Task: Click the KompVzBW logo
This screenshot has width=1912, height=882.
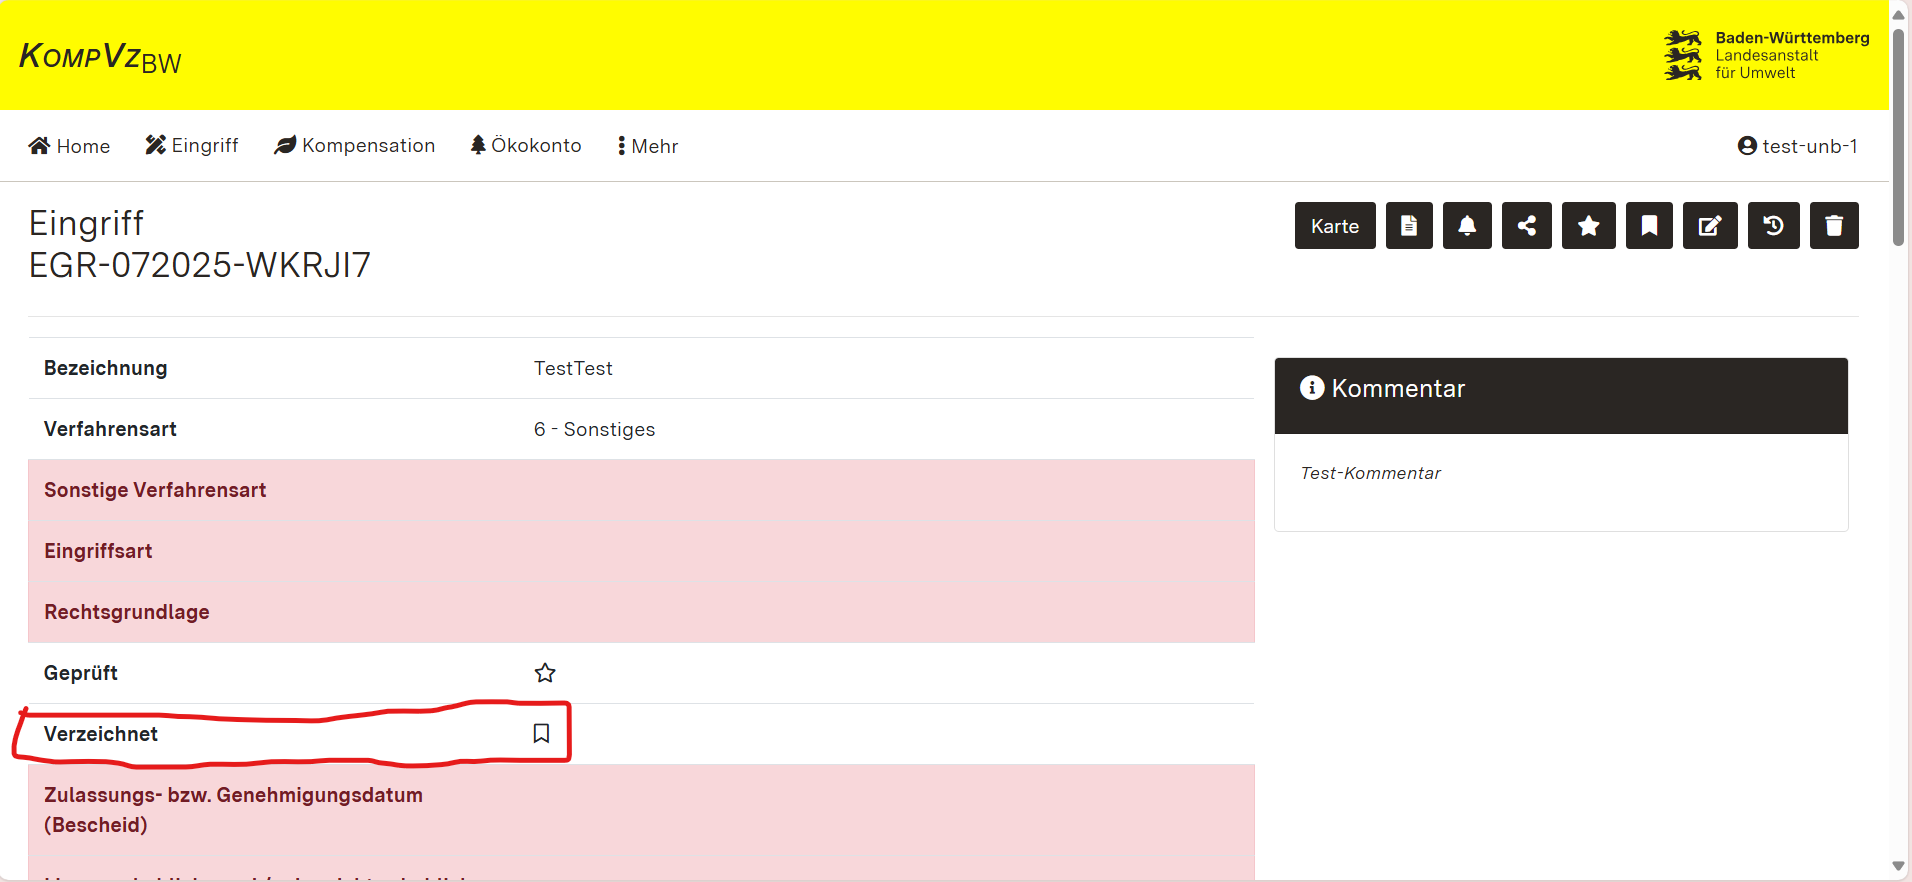Action: (x=100, y=57)
